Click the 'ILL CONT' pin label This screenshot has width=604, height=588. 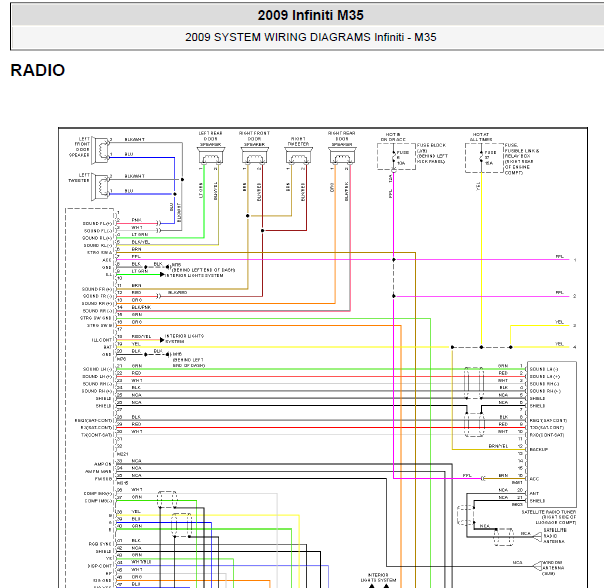pos(102,340)
